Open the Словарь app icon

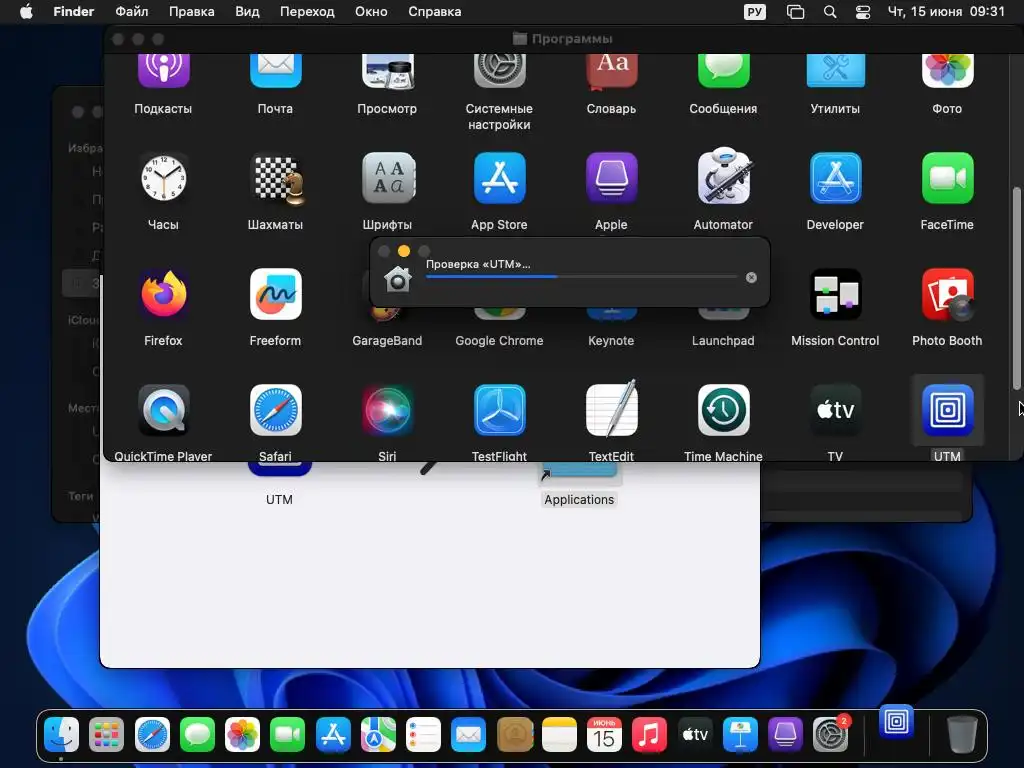coord(611,71)
